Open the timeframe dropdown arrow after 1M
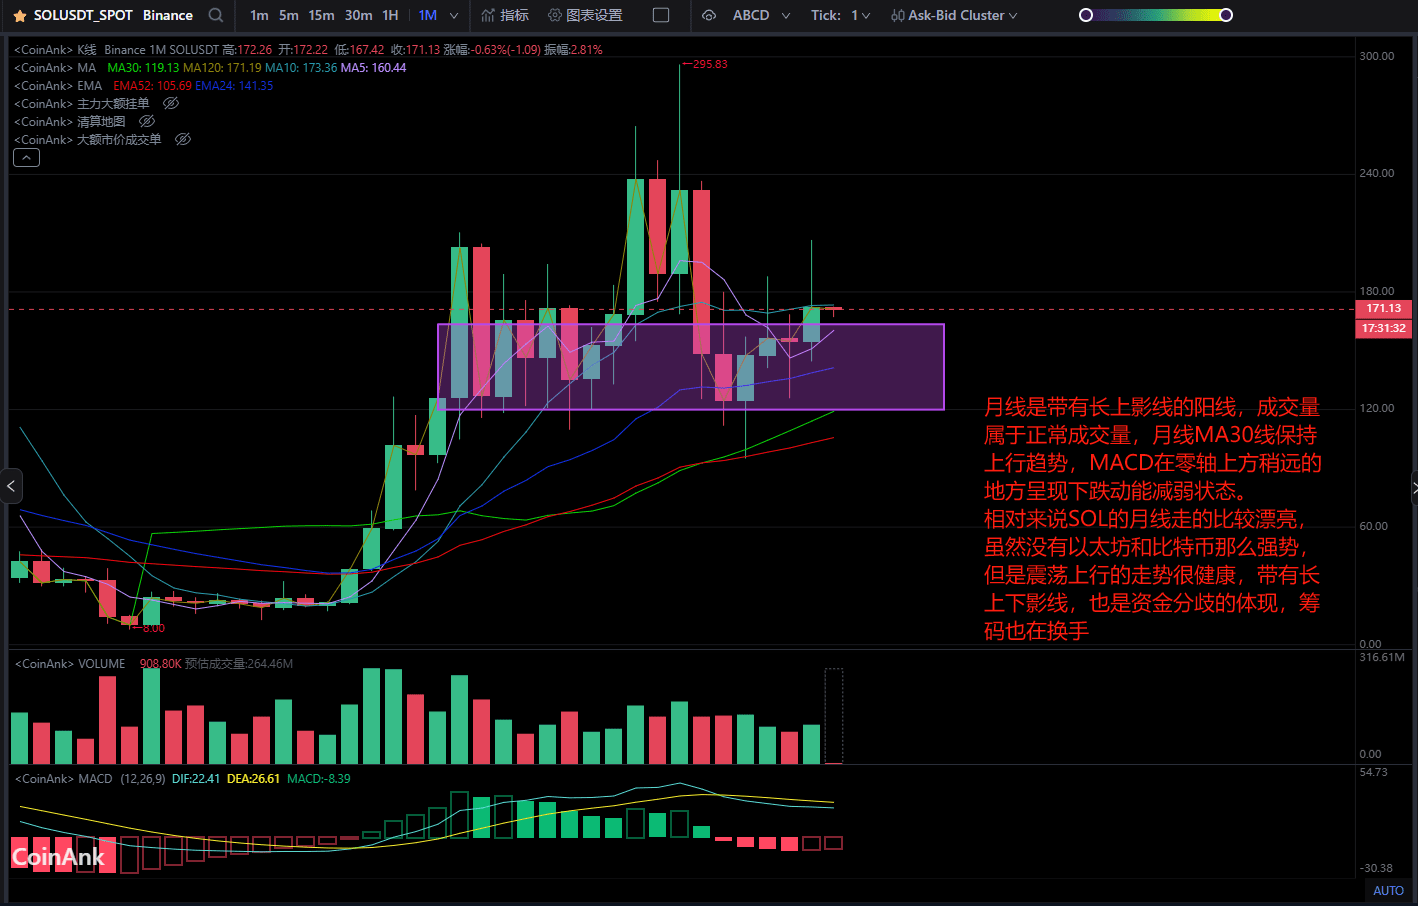The height and width of the screenshot is (906, 1418). tap(454, 15)
